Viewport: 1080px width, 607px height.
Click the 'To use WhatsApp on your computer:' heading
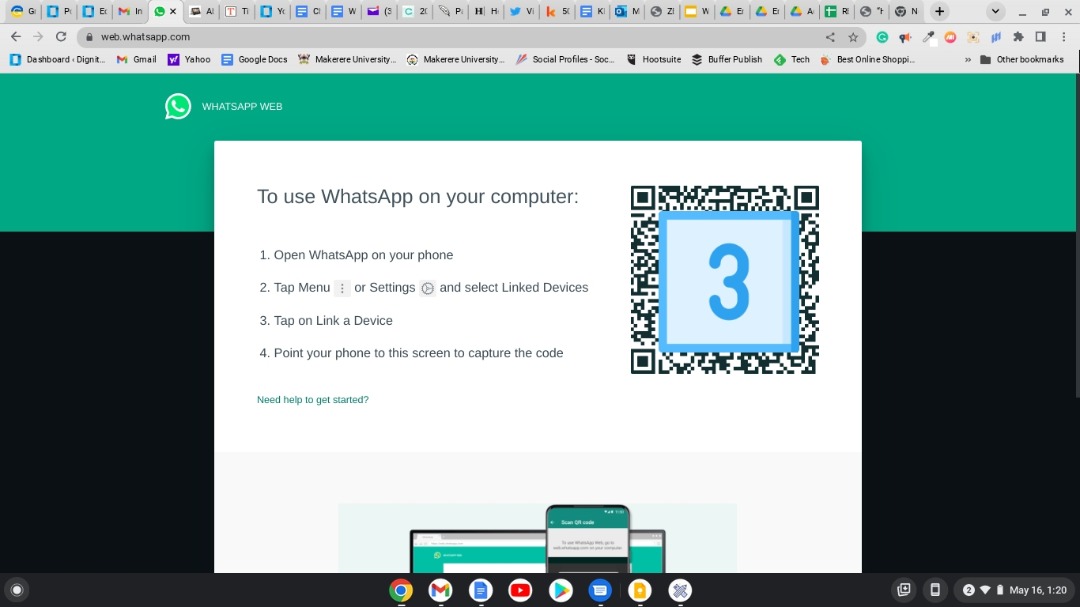[x=418, y=196]
